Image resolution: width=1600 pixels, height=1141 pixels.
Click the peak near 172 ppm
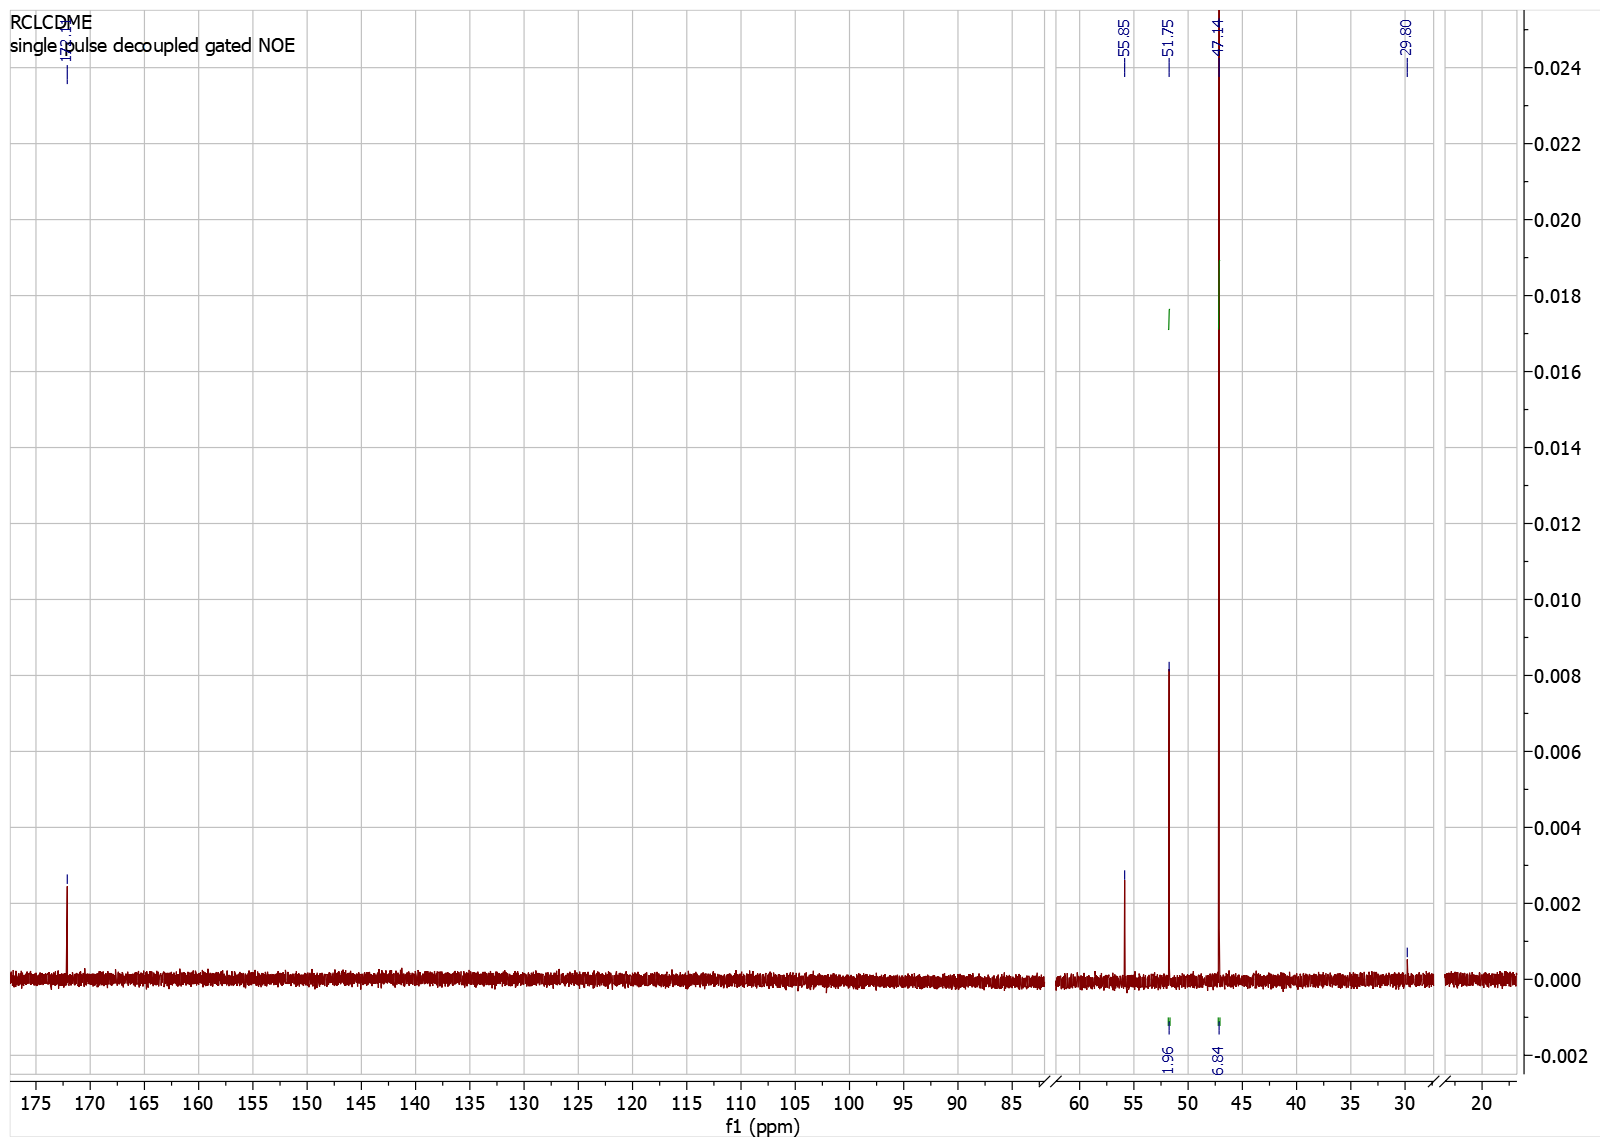[67, 930]
